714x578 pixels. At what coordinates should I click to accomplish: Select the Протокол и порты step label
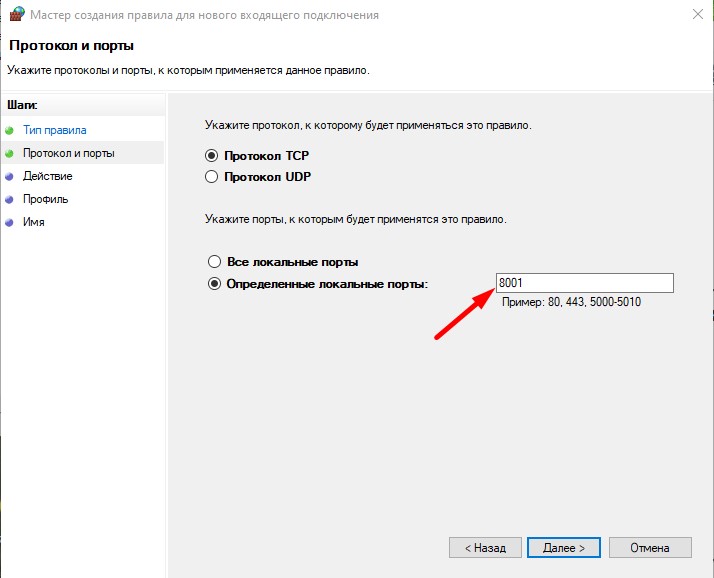click(68, 153)
